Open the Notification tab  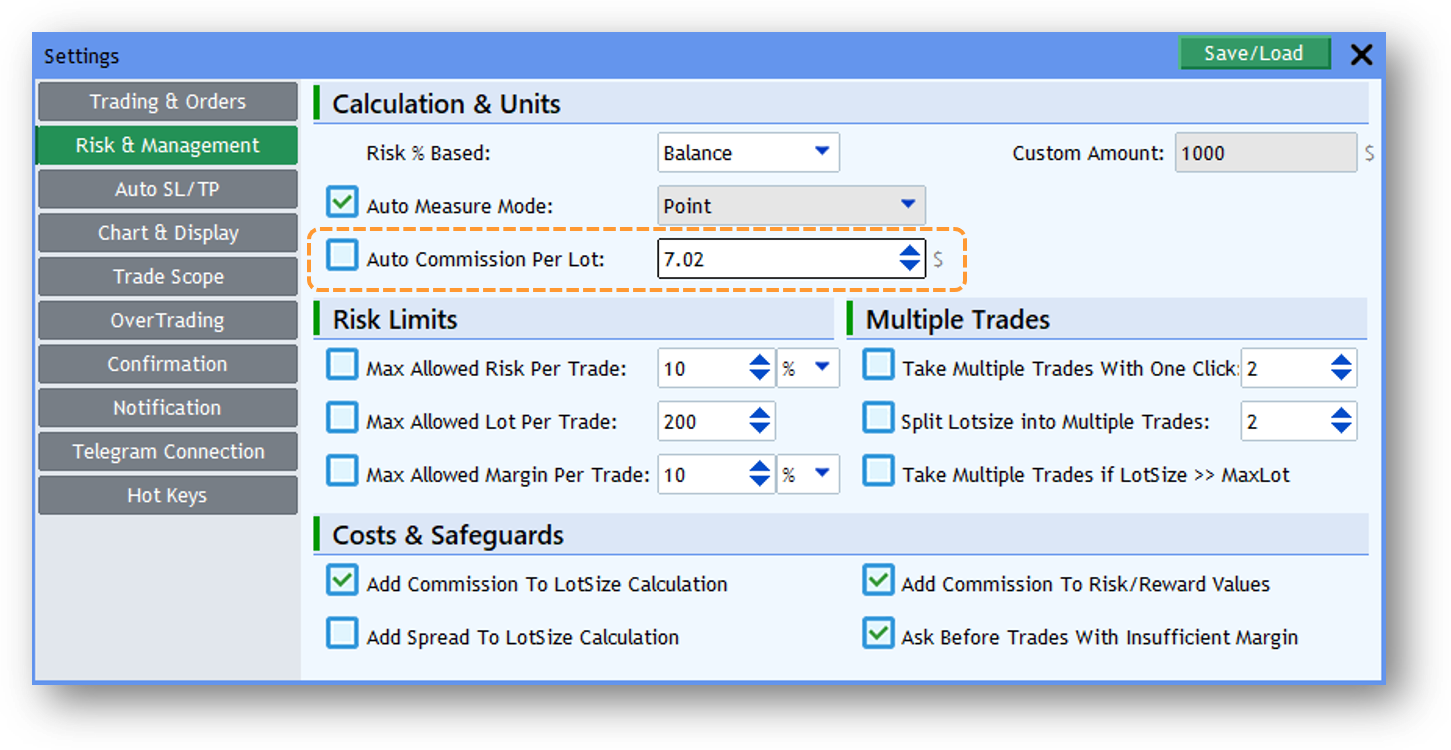pos(167,408)
